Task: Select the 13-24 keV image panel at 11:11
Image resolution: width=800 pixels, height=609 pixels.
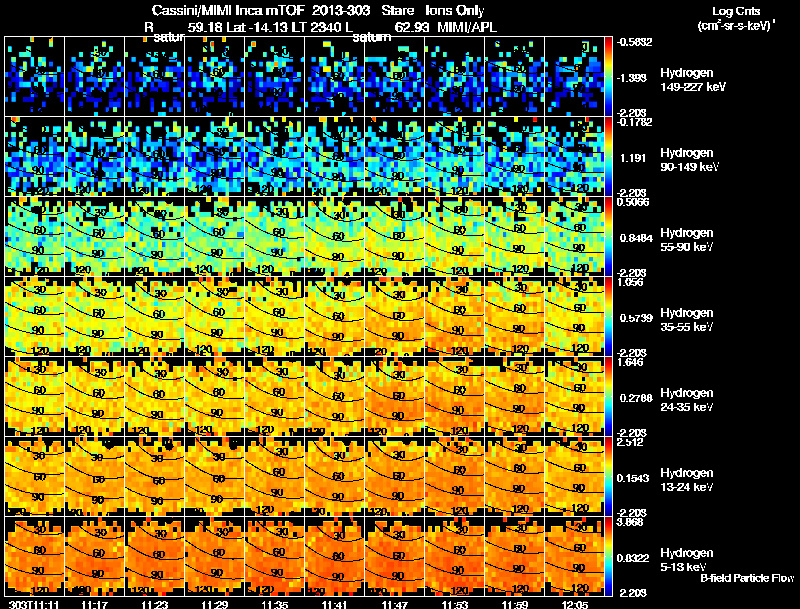Action: click(x=35, y=476)
